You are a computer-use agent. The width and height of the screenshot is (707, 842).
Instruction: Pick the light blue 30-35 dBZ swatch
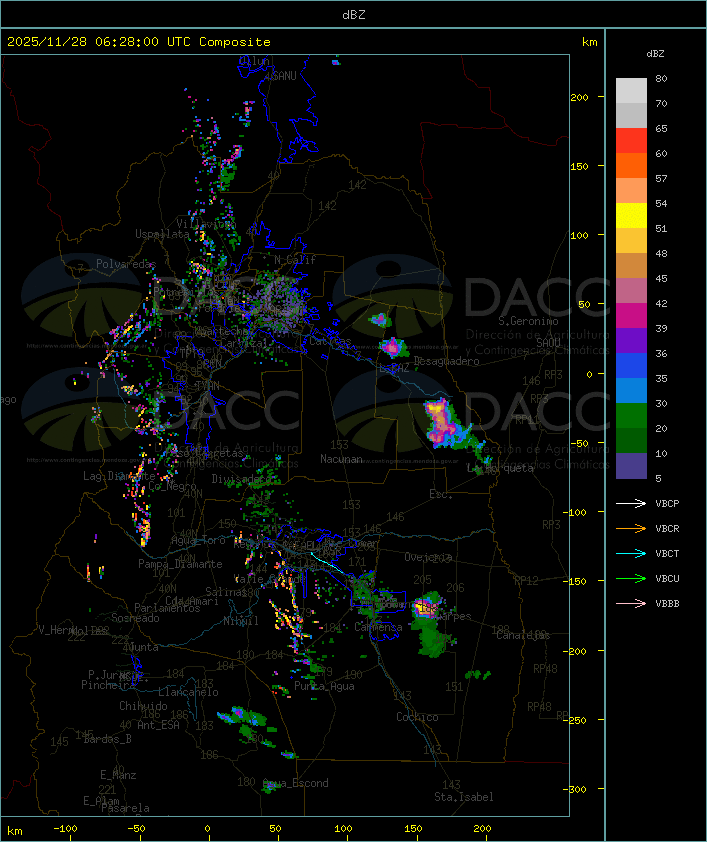coord(631,390)
